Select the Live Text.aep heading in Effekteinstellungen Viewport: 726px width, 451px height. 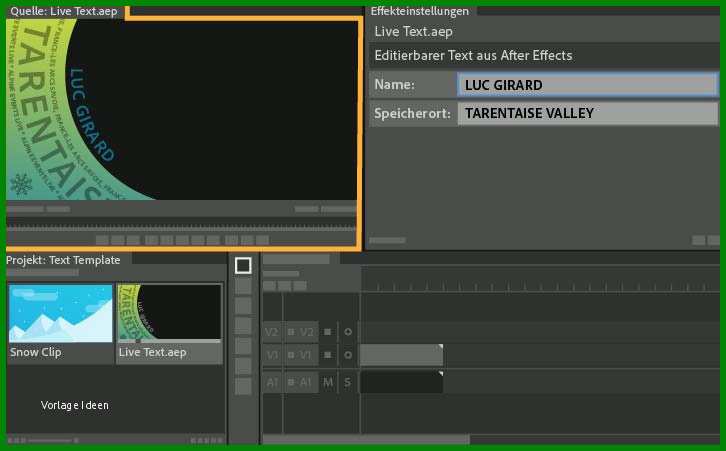point(413,32)
